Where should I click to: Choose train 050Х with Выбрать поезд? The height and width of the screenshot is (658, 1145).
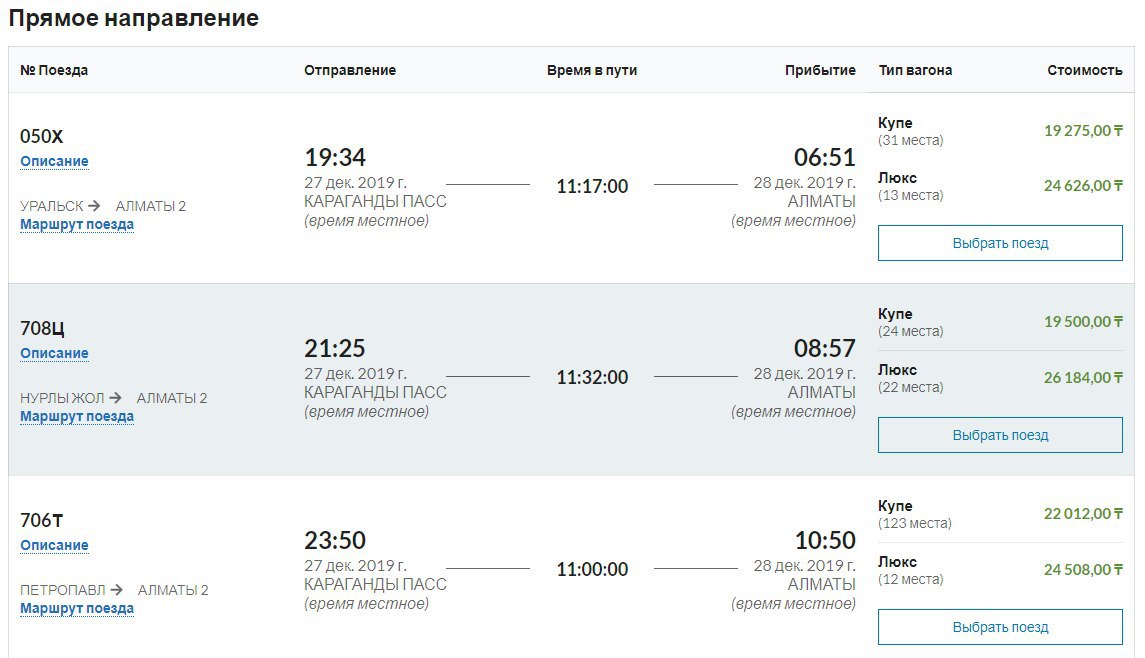(x=1000, y=243)
